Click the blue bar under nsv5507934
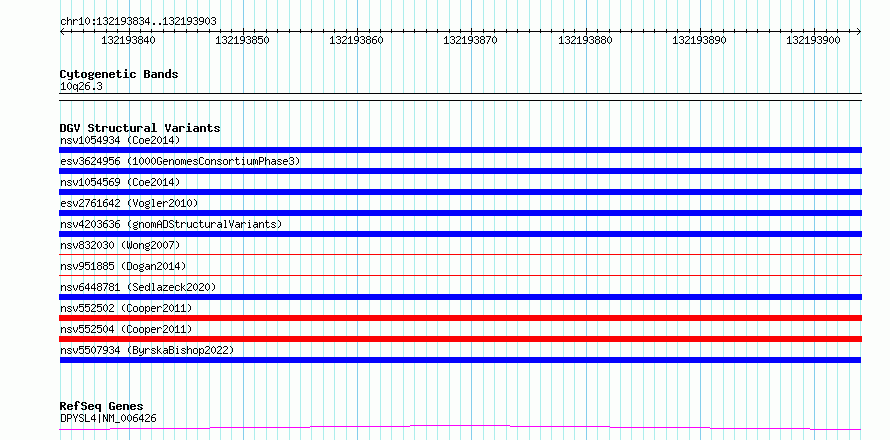Image resolution: width=890 pixels, height=440 pixels. point(460,360)
